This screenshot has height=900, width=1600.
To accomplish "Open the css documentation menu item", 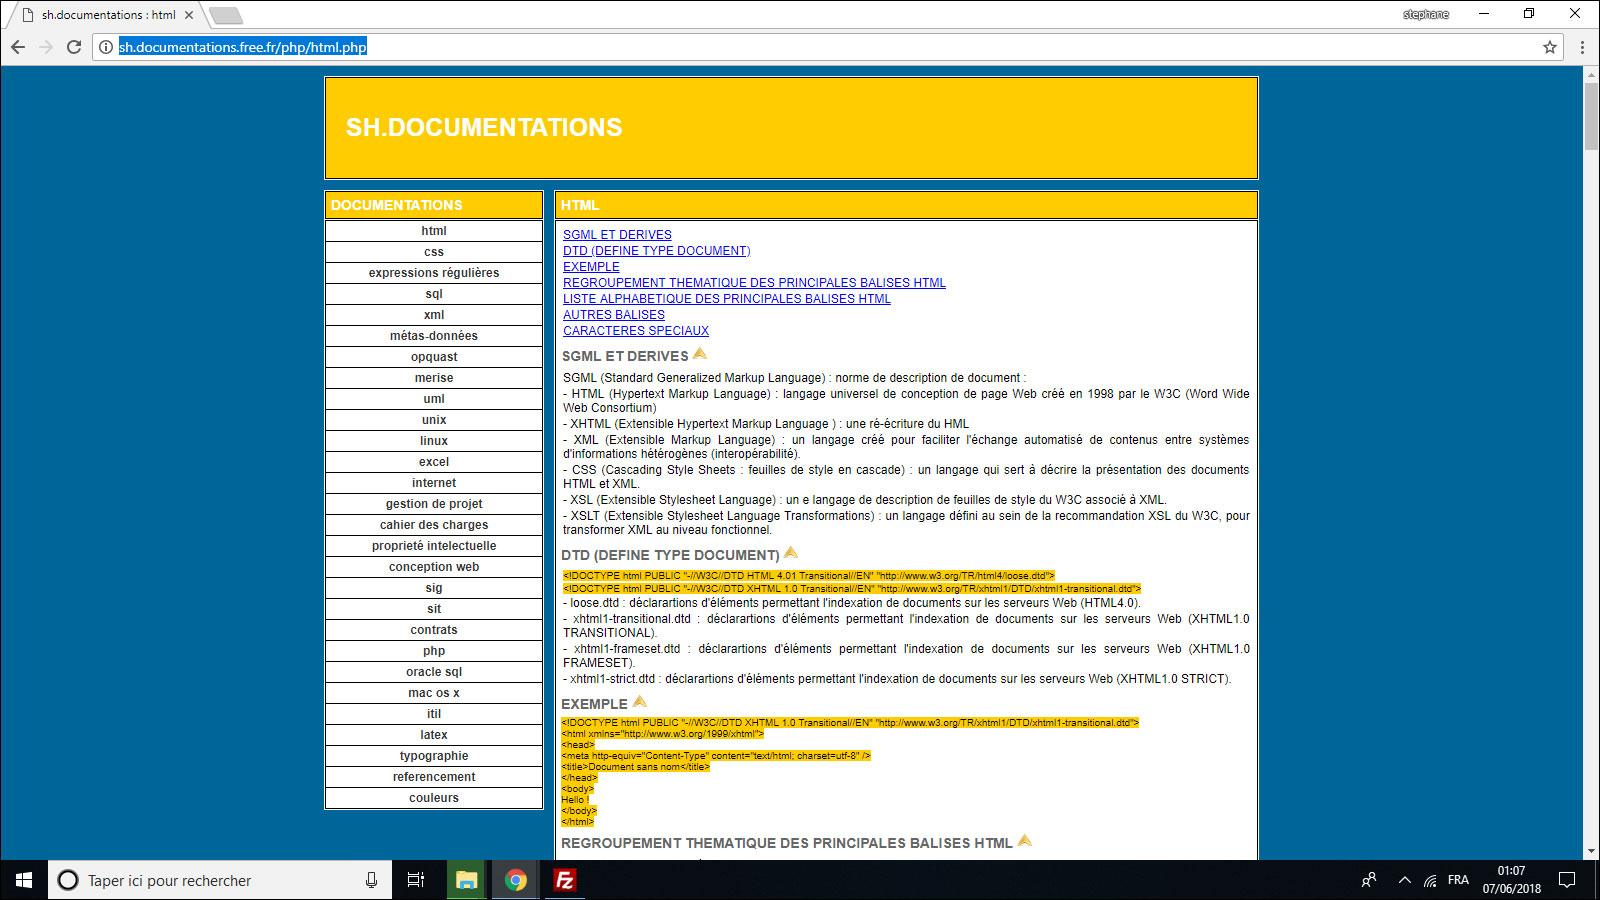I will tap(433, 252).
